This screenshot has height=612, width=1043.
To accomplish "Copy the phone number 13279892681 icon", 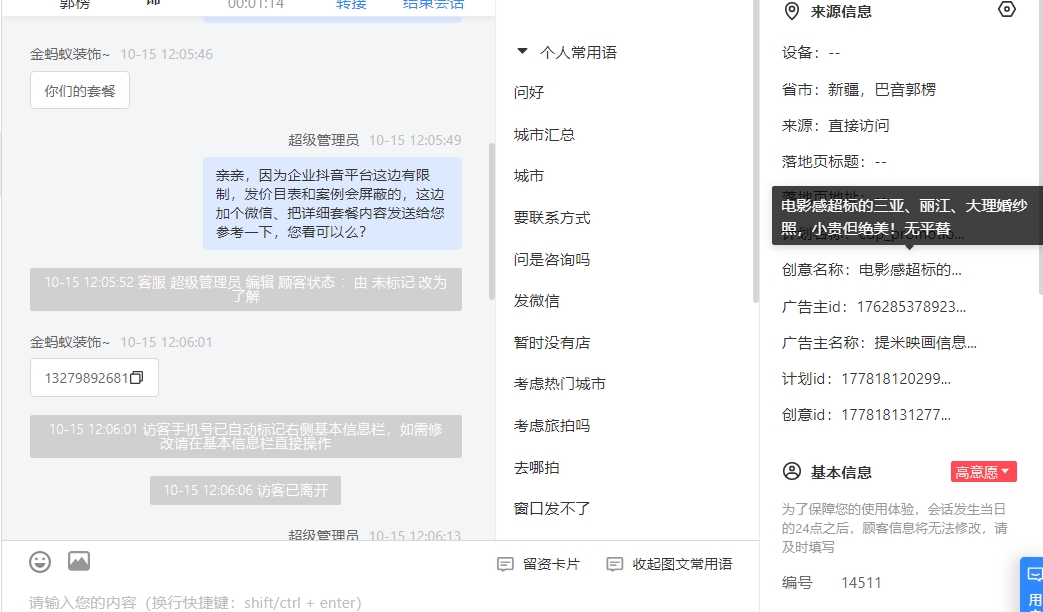I will pyautogui.click(x=136, y=378).
